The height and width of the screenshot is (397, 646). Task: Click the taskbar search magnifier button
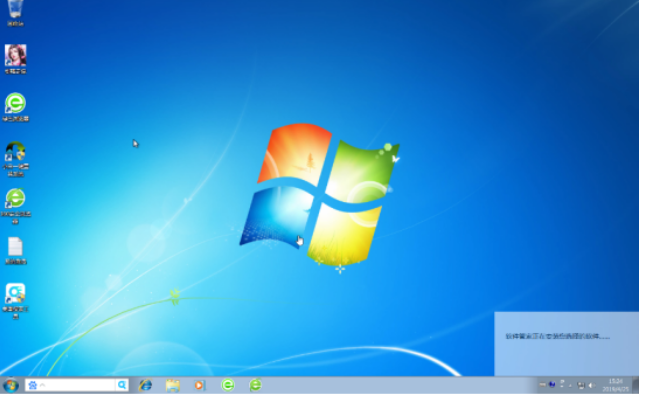tap(122, 385)
